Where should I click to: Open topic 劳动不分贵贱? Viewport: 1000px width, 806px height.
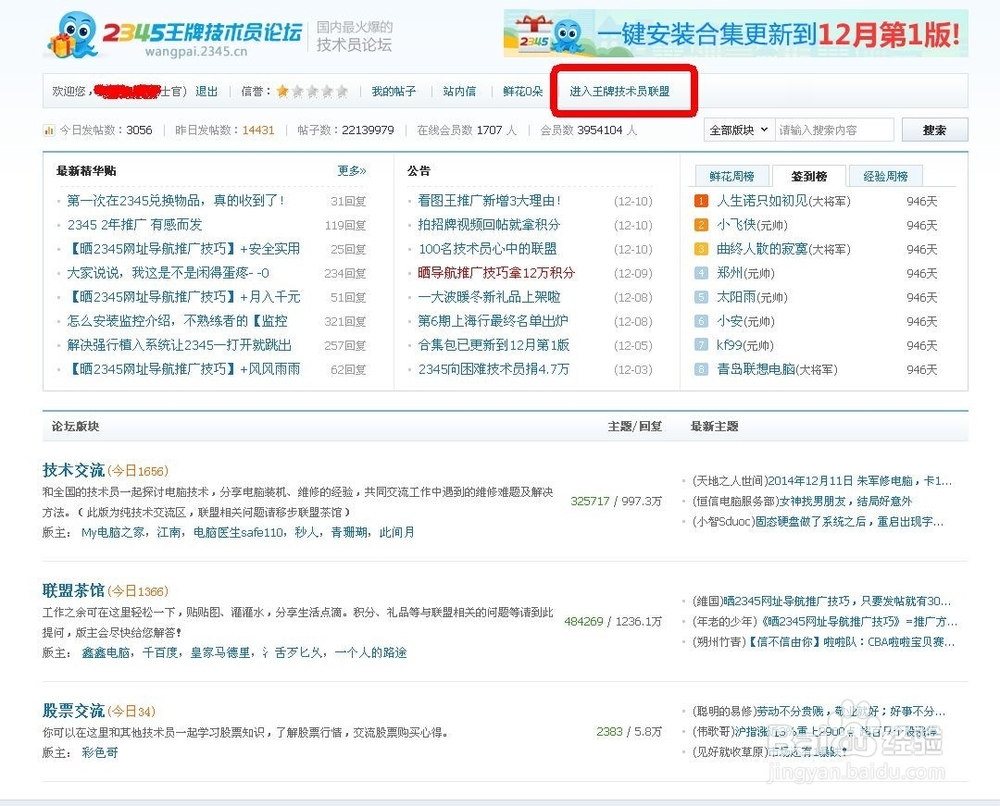pos(851,710)
